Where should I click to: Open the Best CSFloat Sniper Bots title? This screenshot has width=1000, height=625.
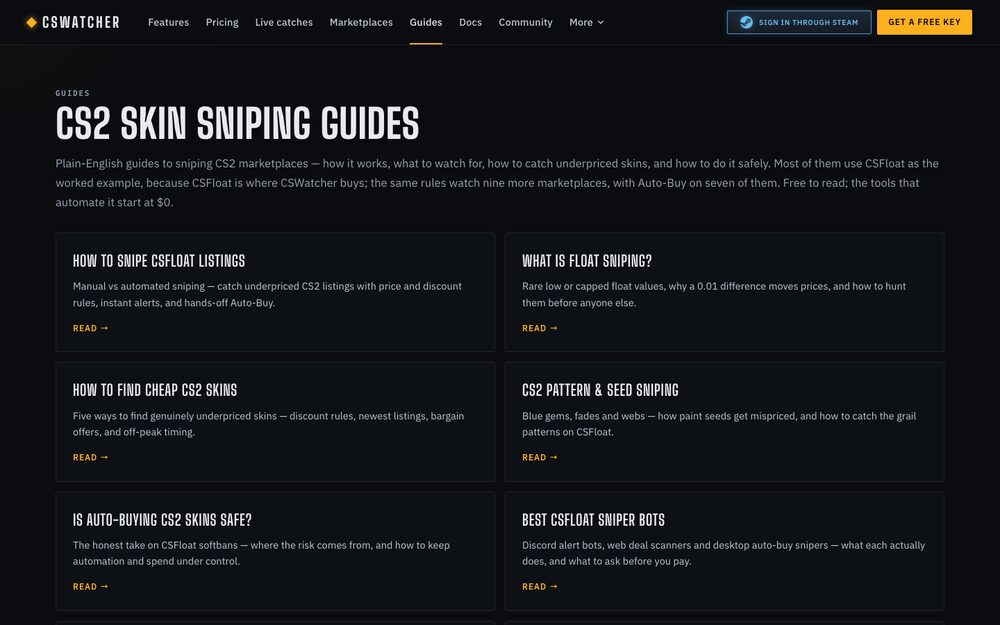coord(593,520)
